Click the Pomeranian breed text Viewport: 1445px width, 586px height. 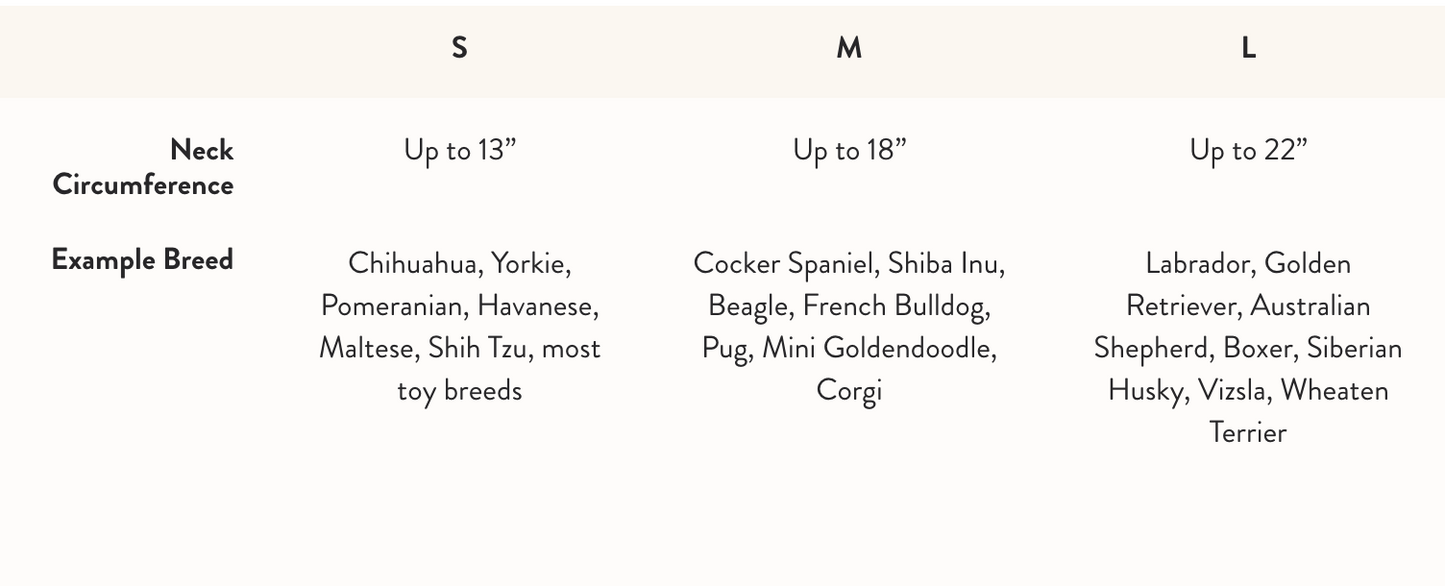[393, 306]
